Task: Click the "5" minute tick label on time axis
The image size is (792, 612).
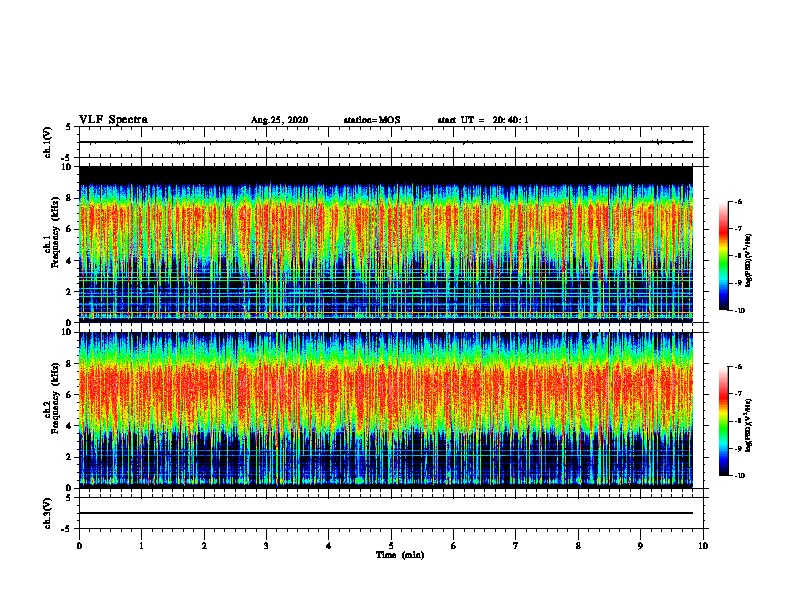Action: [x=391, y=546]
